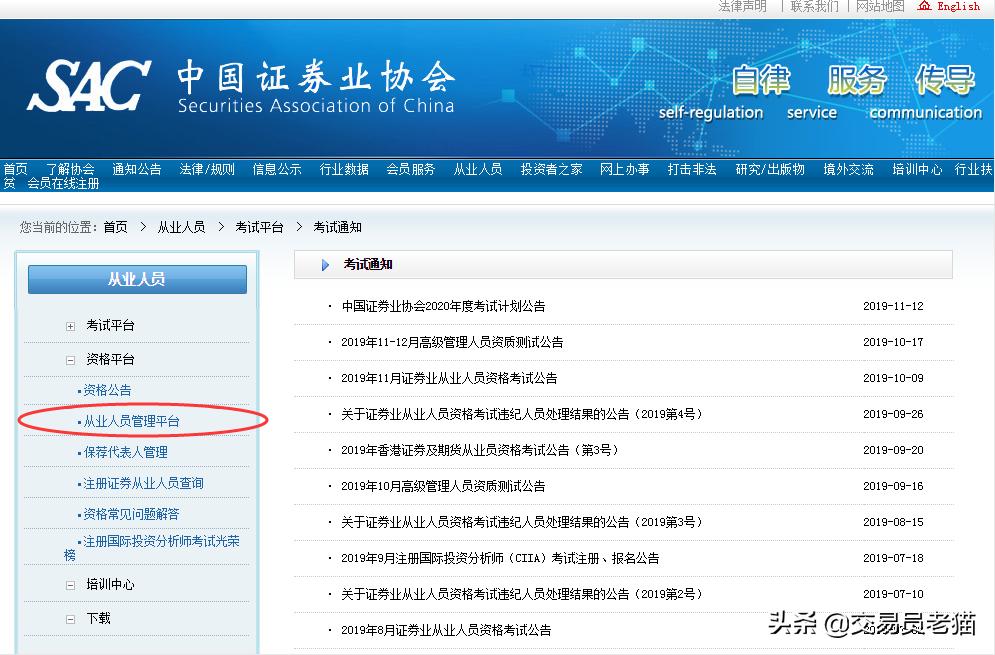The image size is (995, 655).
Task: Click the 从业人员 sidebar header panel
Action: 137,279
